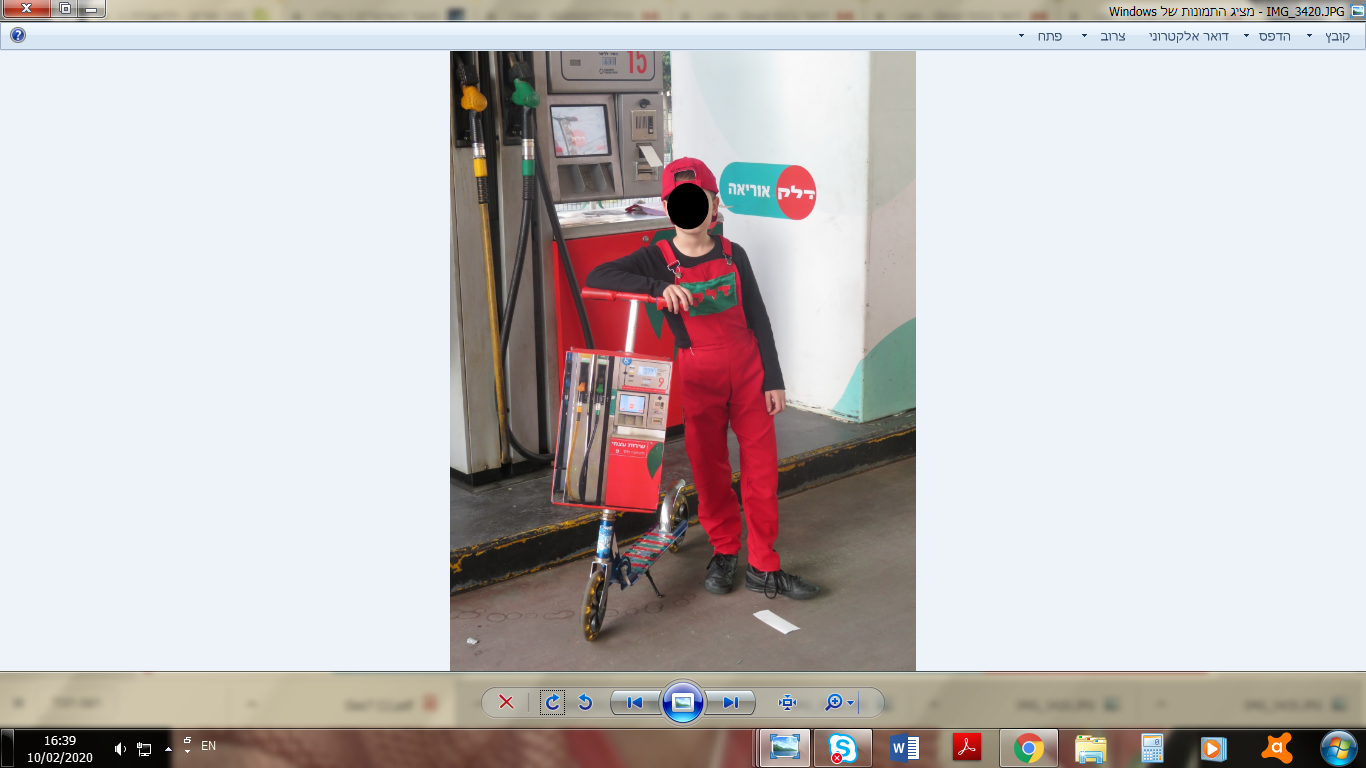
Task: Rotate the photo clockwise
Action: click(x=552, y=702)
